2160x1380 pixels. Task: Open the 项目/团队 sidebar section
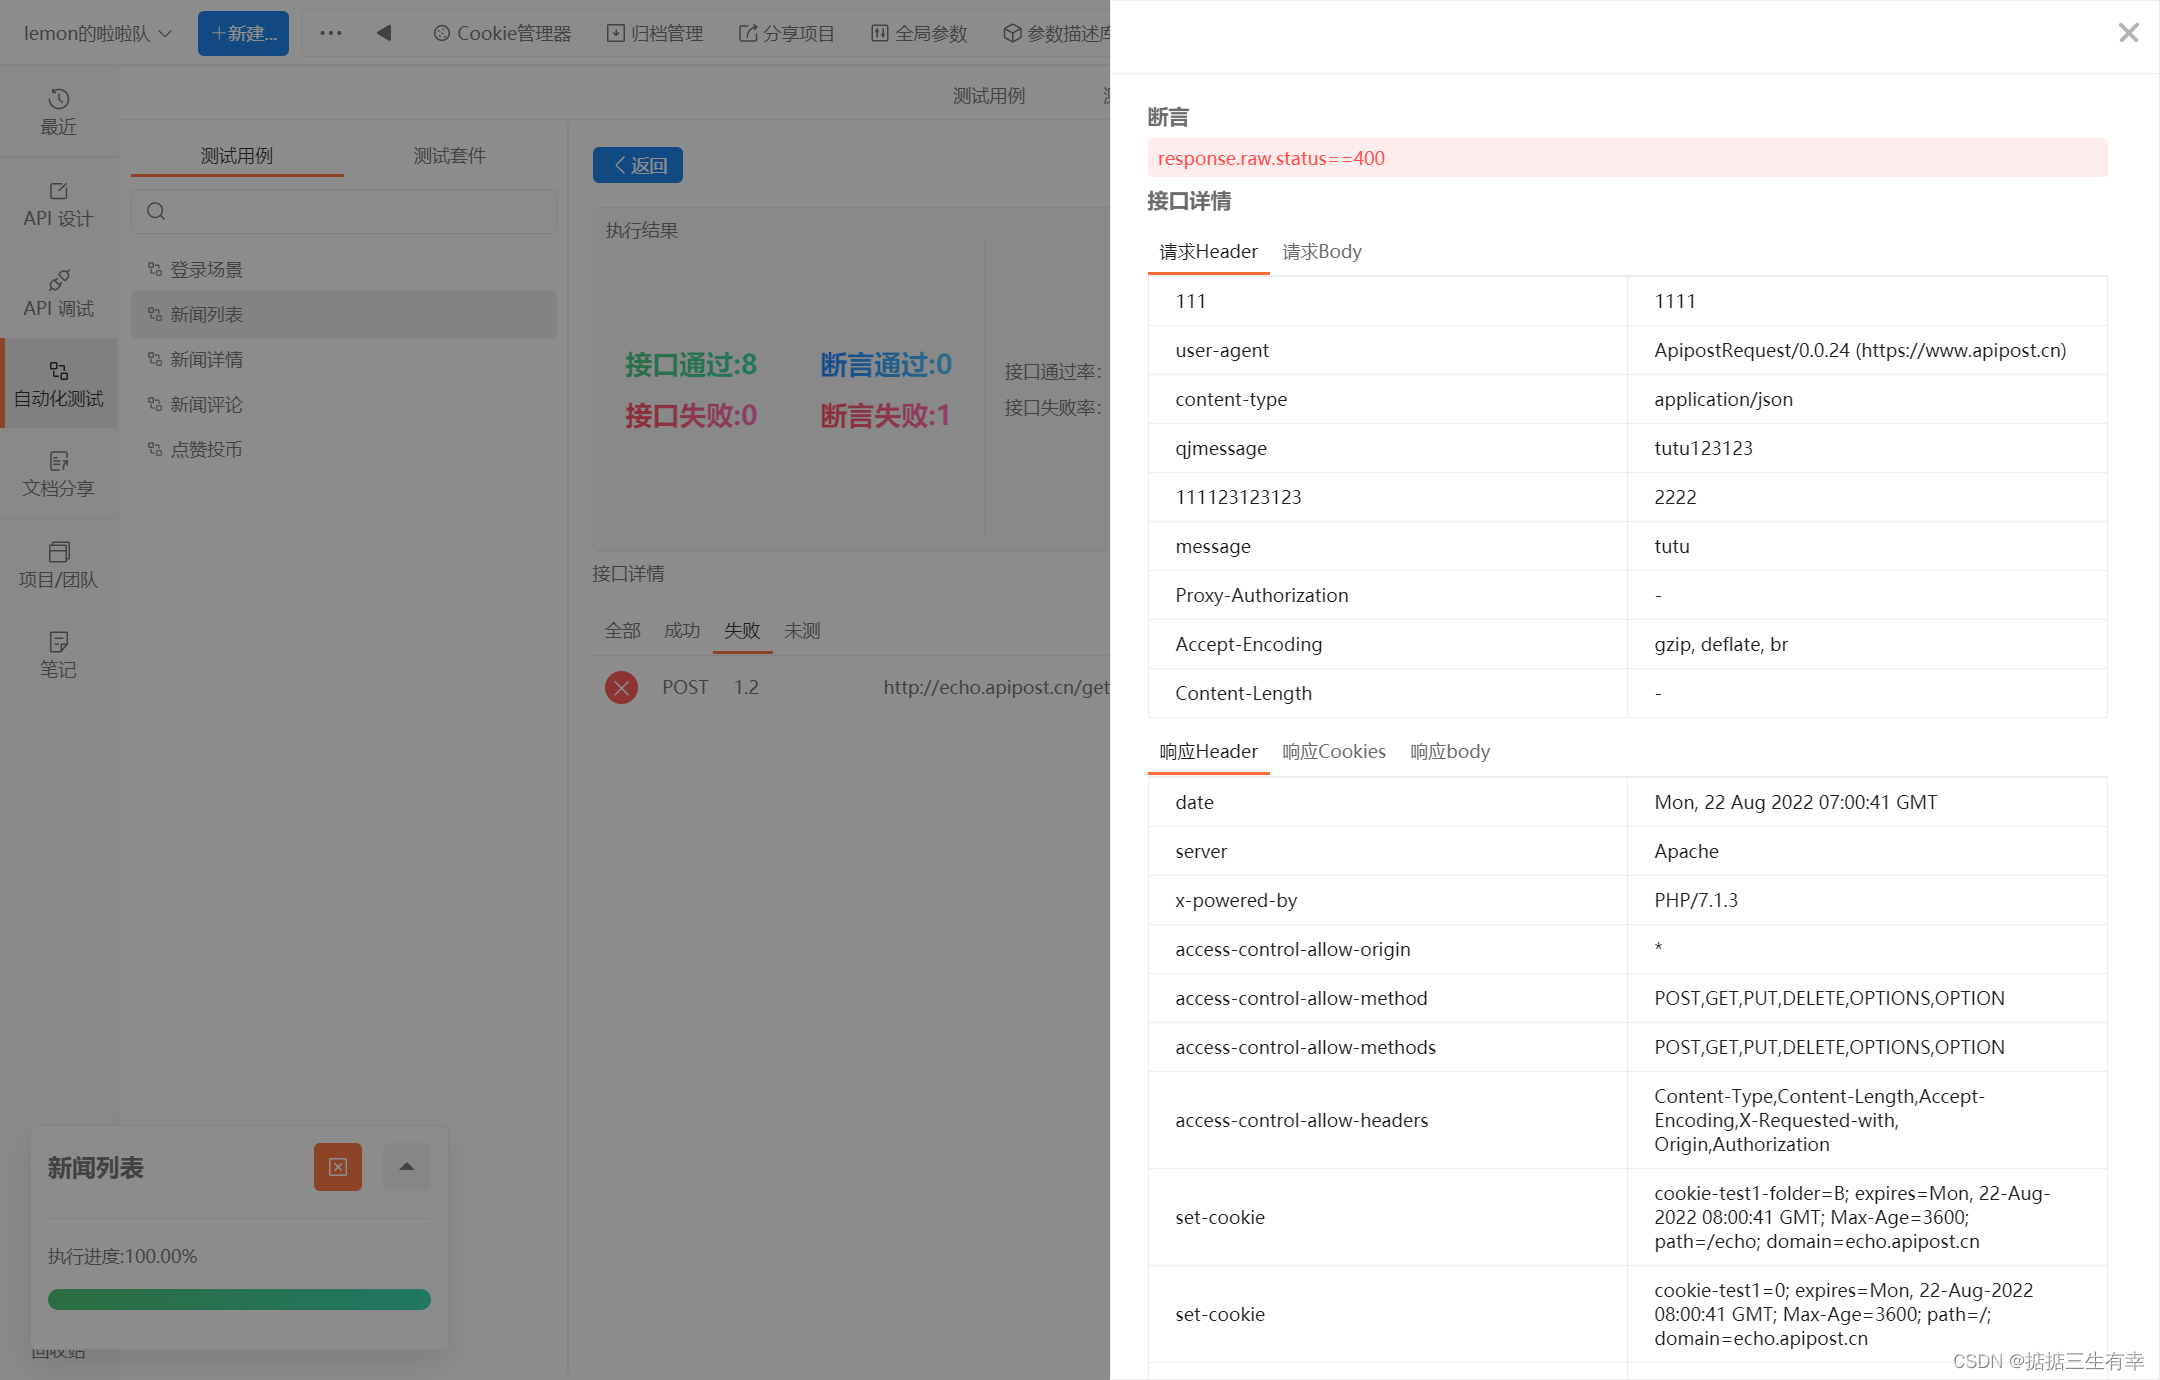(58, 566)
